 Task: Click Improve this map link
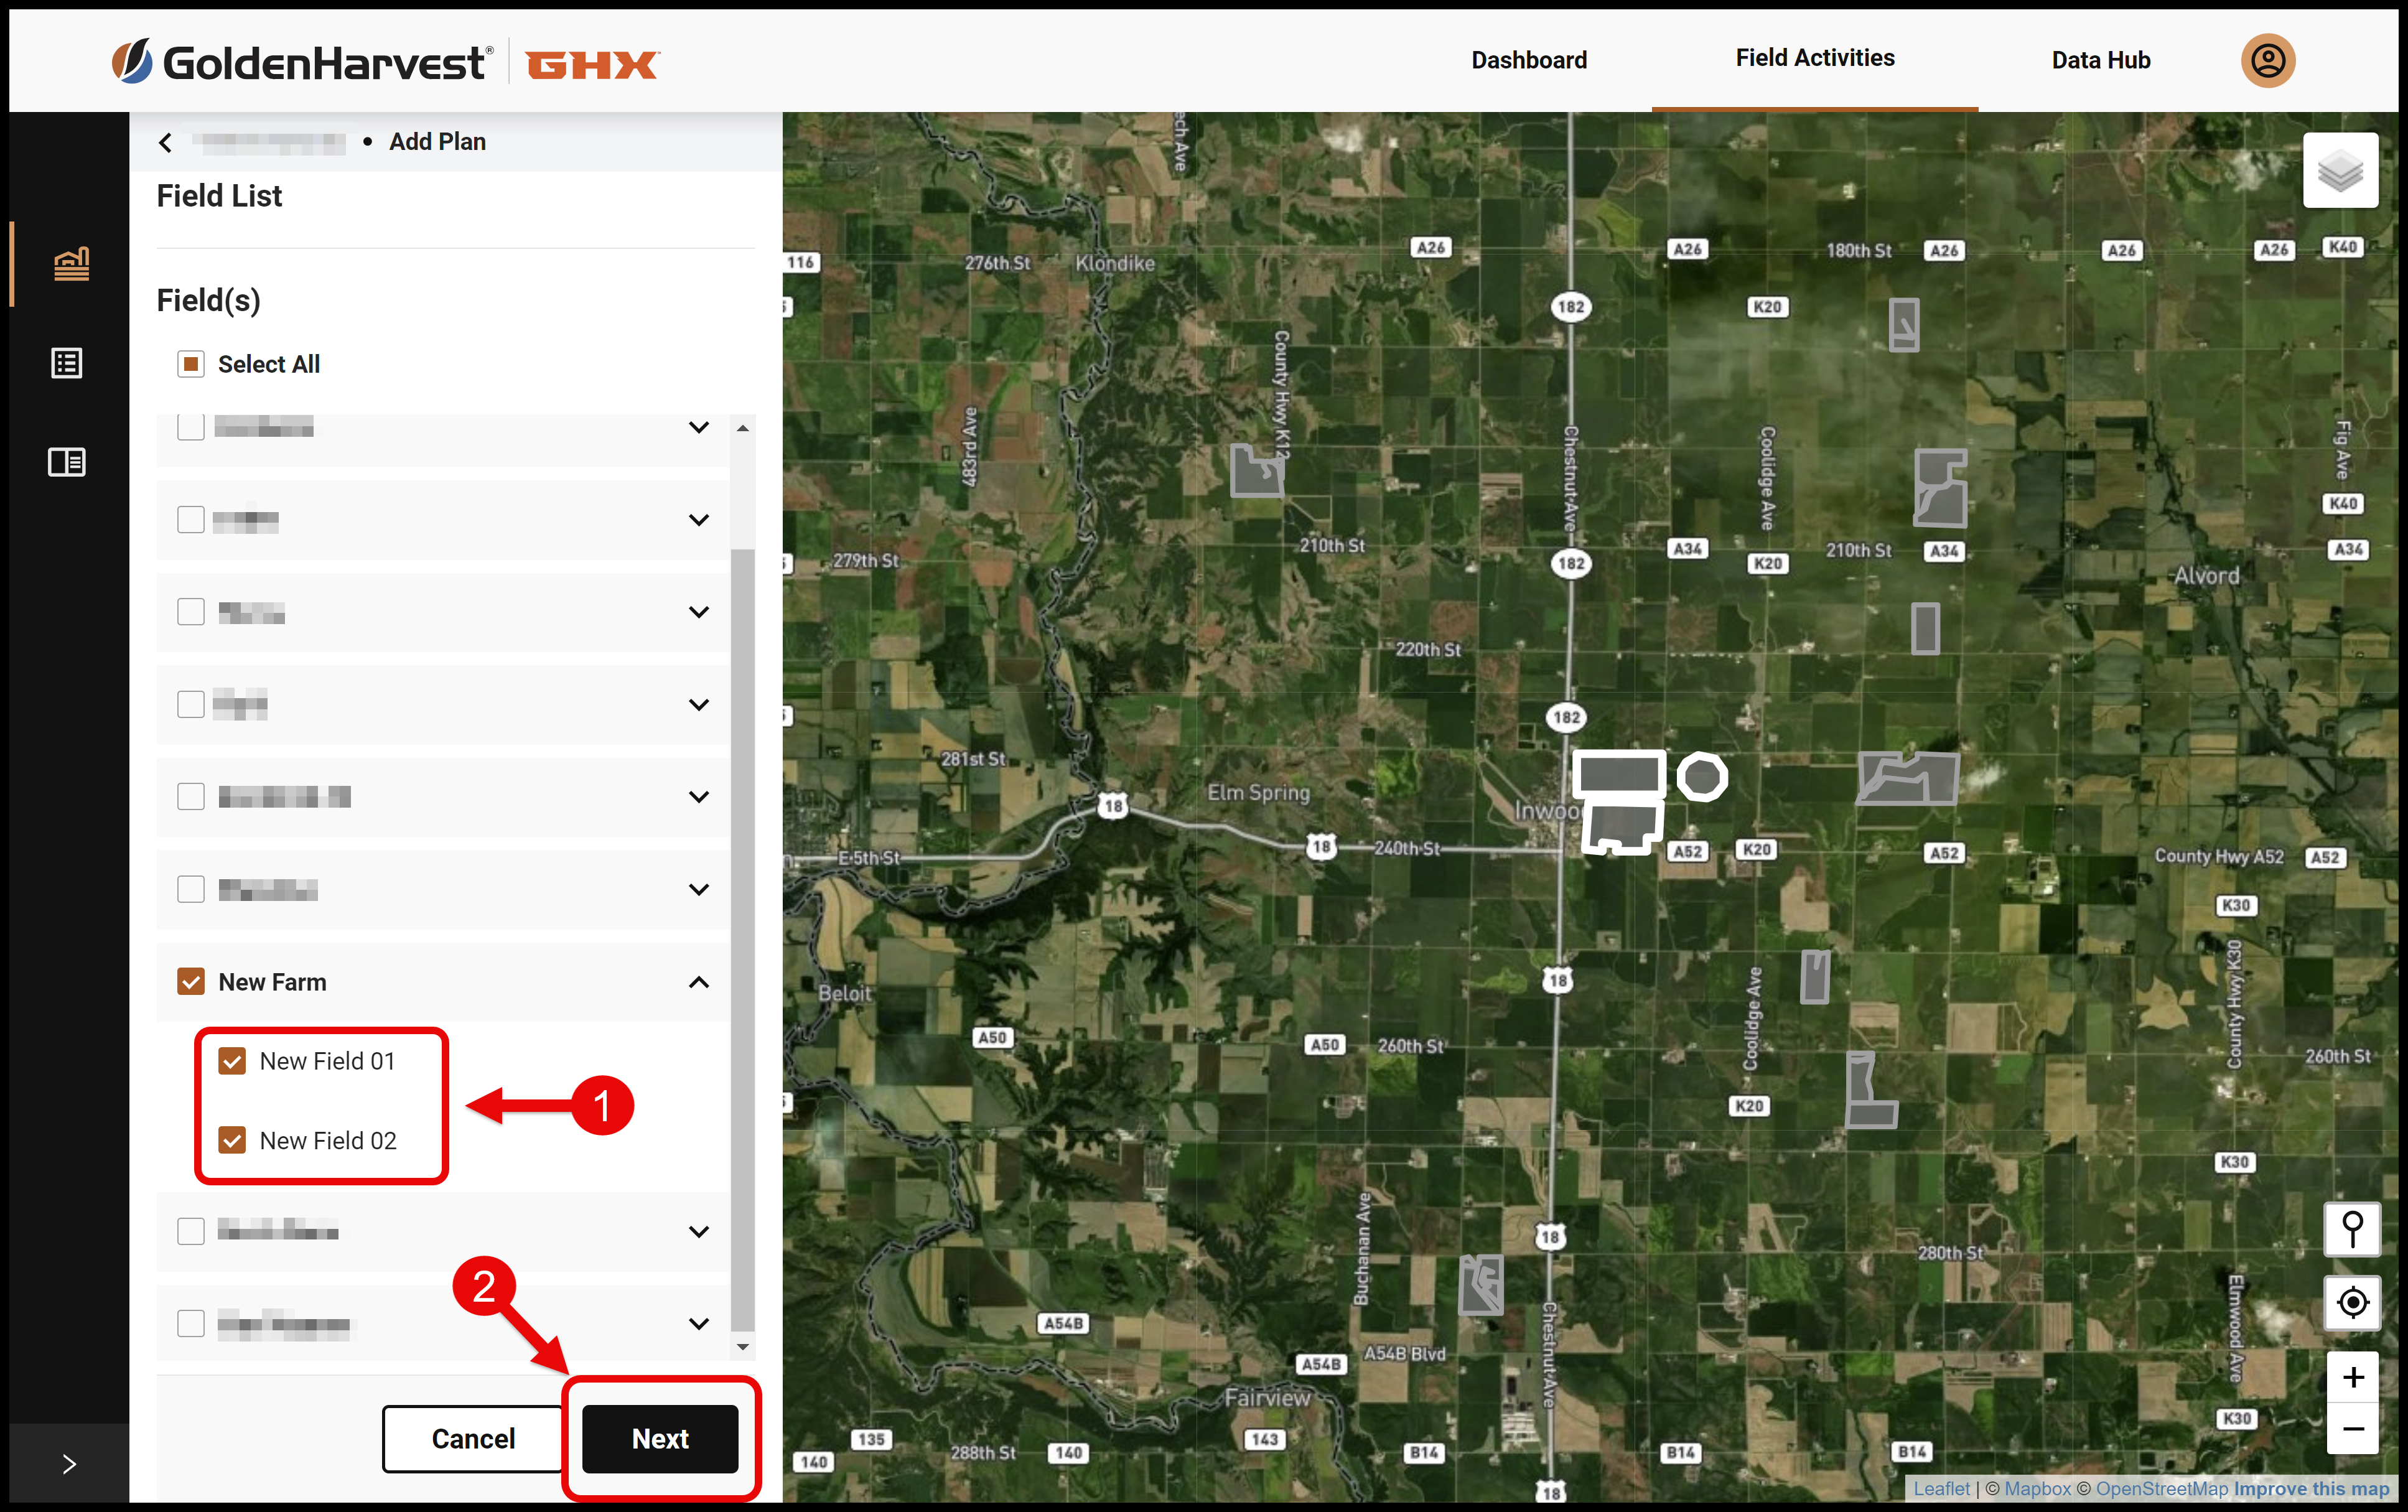[2311, 1489]
